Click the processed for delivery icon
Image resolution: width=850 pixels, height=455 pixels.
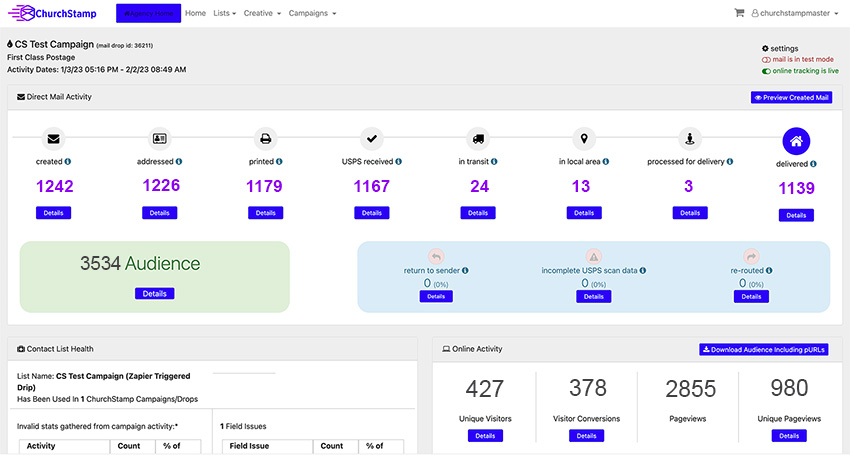[x=690, y=139]
